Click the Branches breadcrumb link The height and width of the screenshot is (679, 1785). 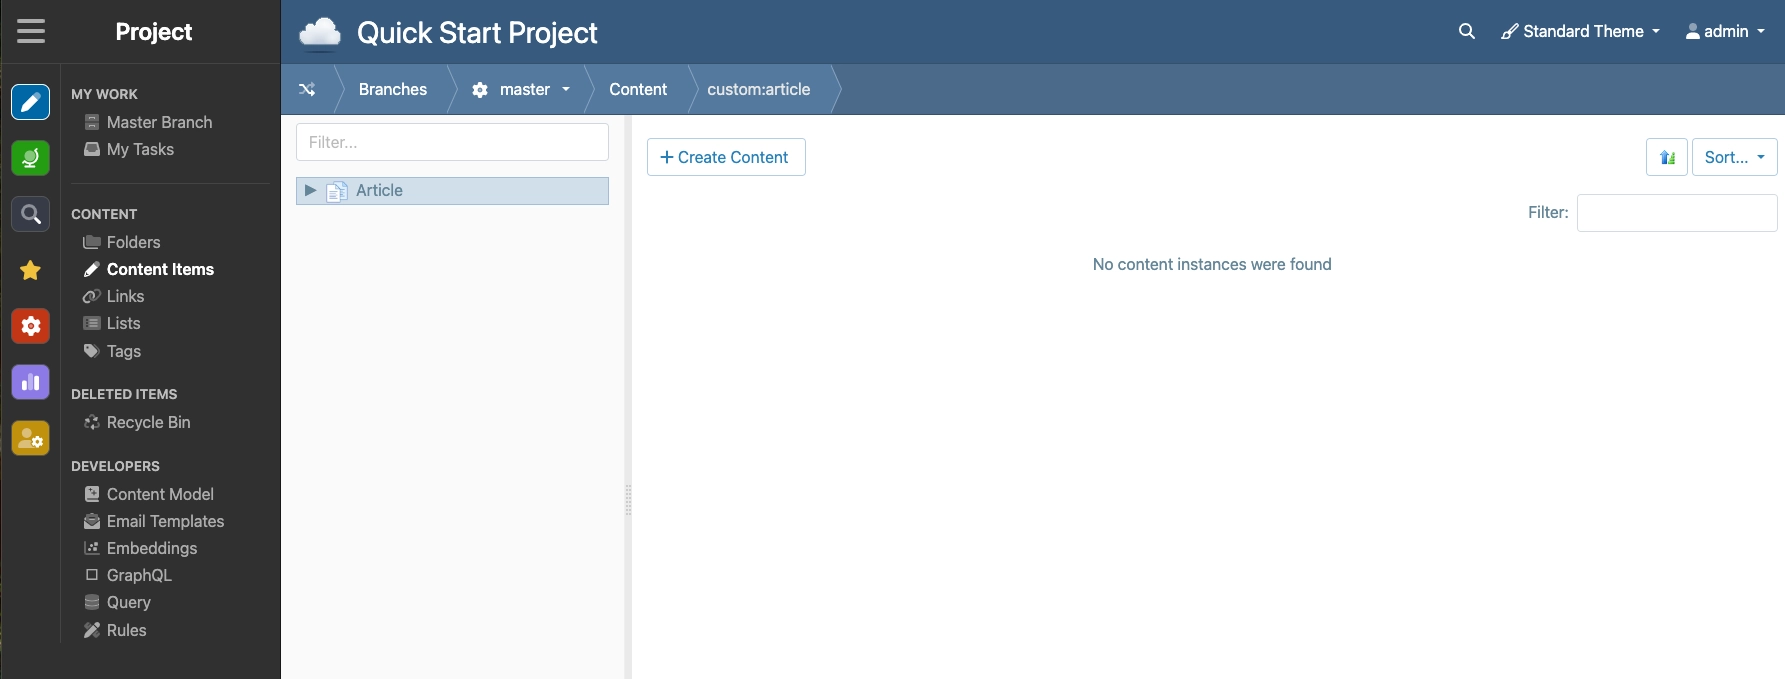coord(392,90)
